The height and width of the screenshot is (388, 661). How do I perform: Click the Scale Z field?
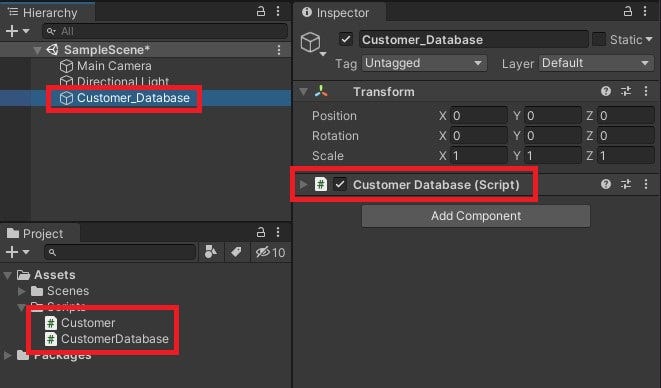(626, 156)
